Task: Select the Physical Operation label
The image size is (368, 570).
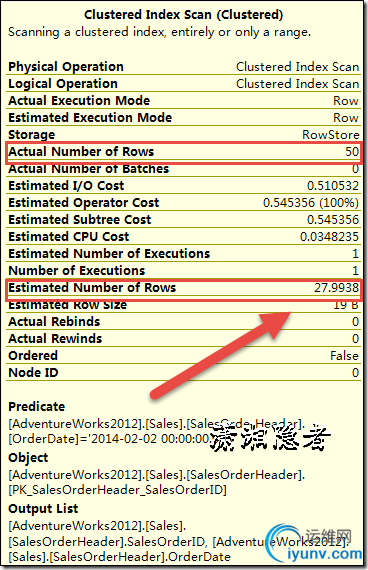Action: [x=66, y=67]
